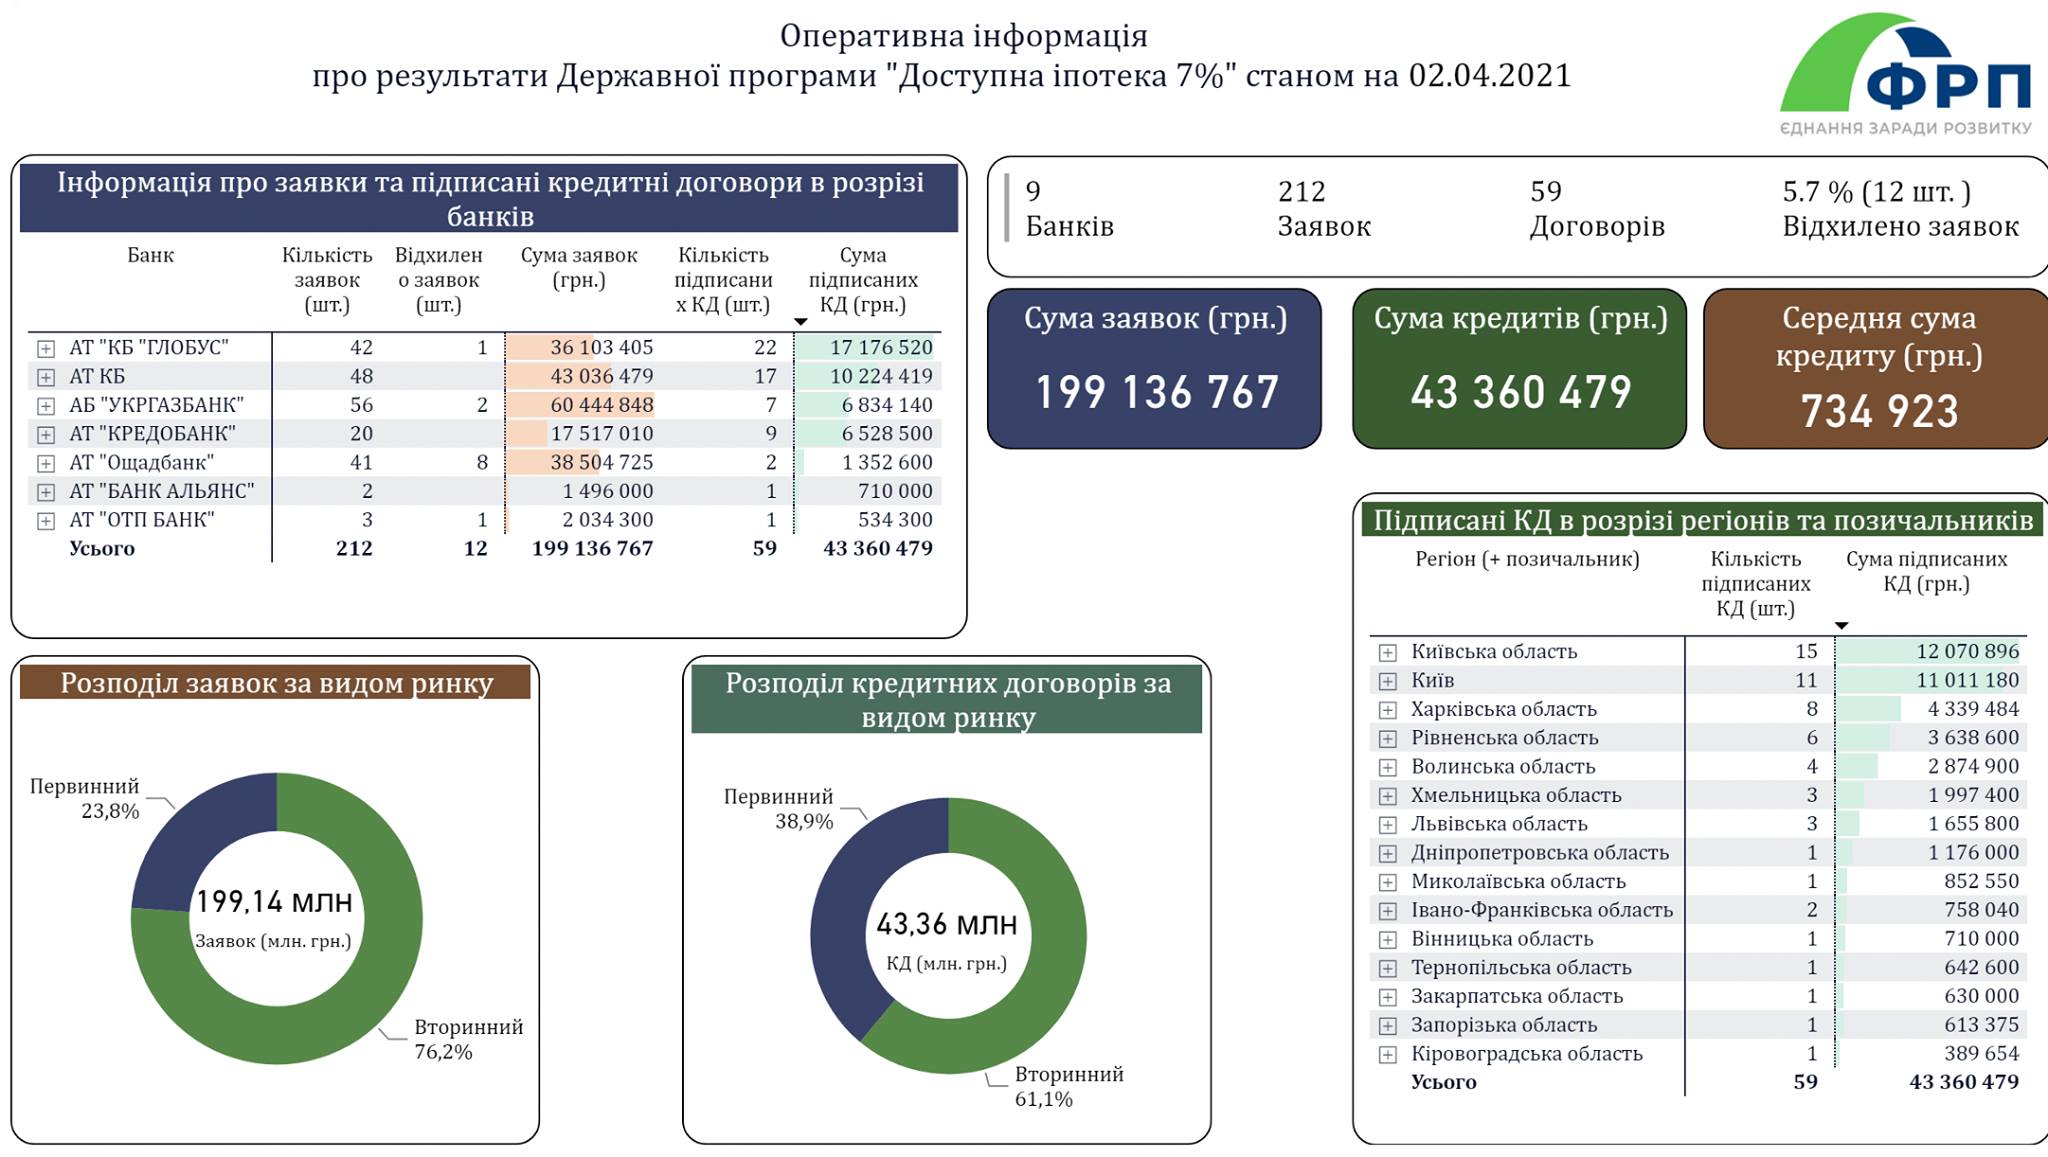The height and width of the screenshot is (1157, 2048).
Task: Expand the АБ "УКРГАЗБАНК" row
Action: (46, 406)
